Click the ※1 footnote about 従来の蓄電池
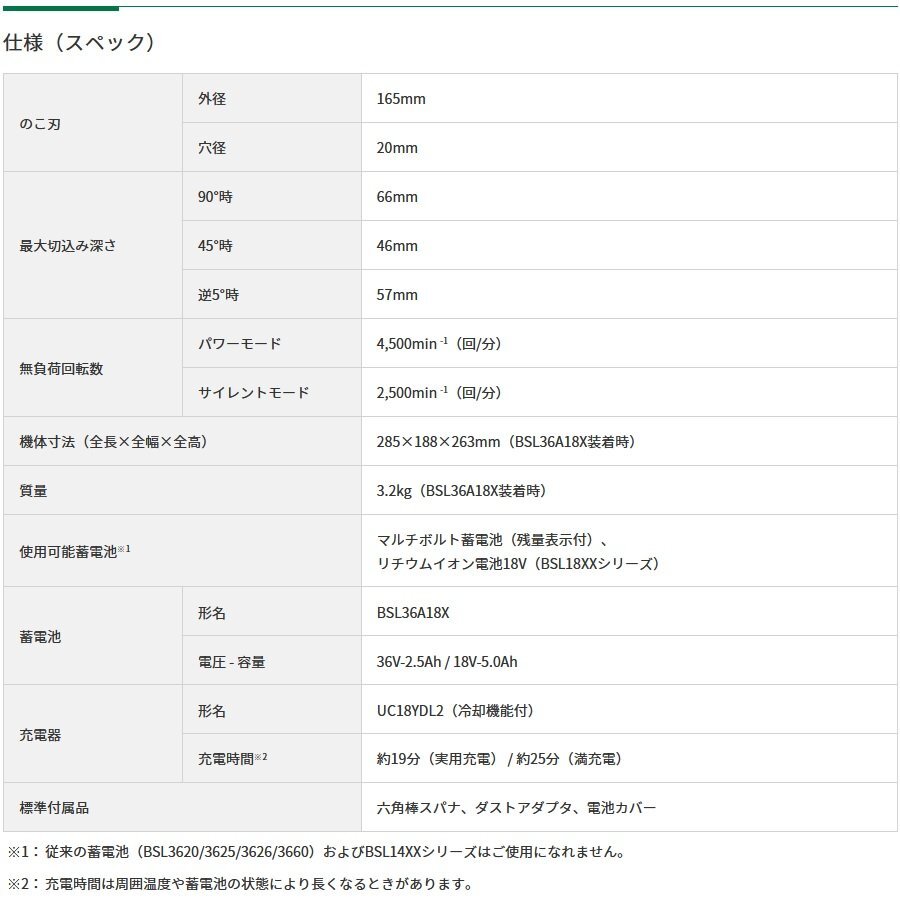This screenshot has width=900, height=900. (x=316, y=852)
